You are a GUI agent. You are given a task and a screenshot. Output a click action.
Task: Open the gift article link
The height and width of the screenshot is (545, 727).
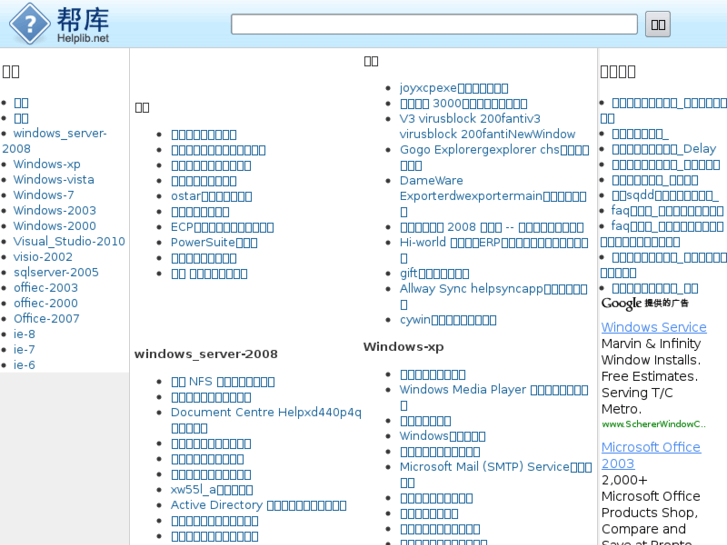[434, 274]
